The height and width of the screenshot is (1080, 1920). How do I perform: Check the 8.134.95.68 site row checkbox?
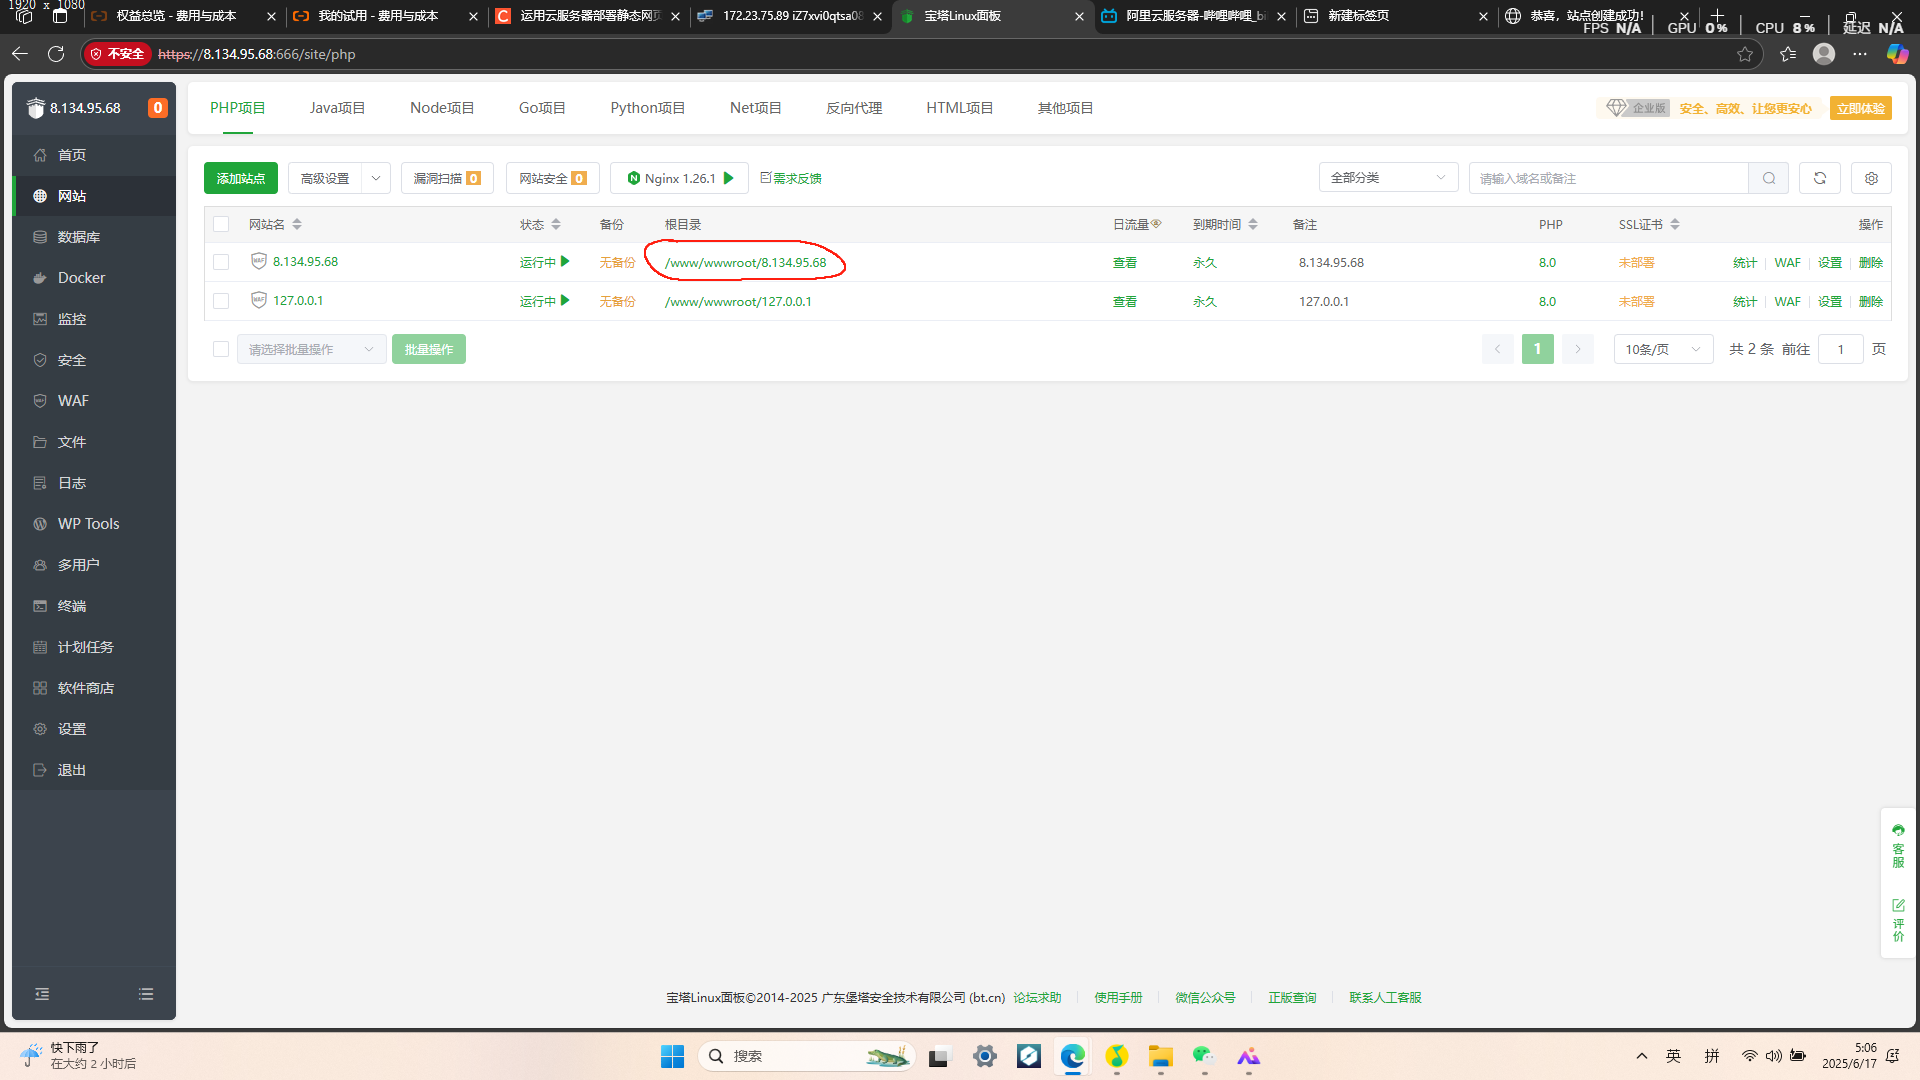coord(221,262)
